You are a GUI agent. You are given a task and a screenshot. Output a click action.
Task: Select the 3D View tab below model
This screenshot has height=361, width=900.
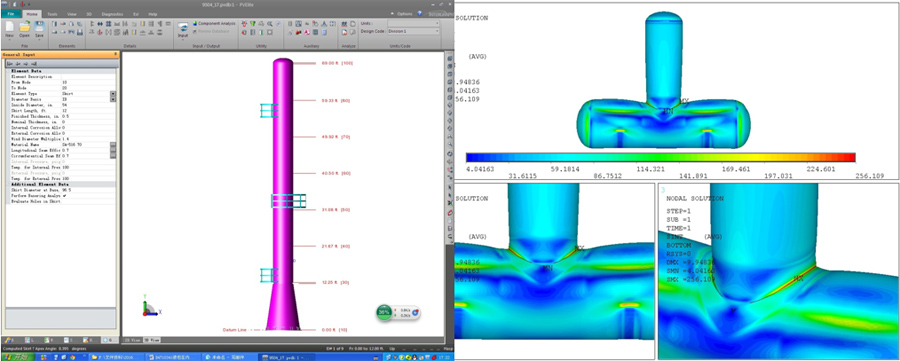pos(152,340)
